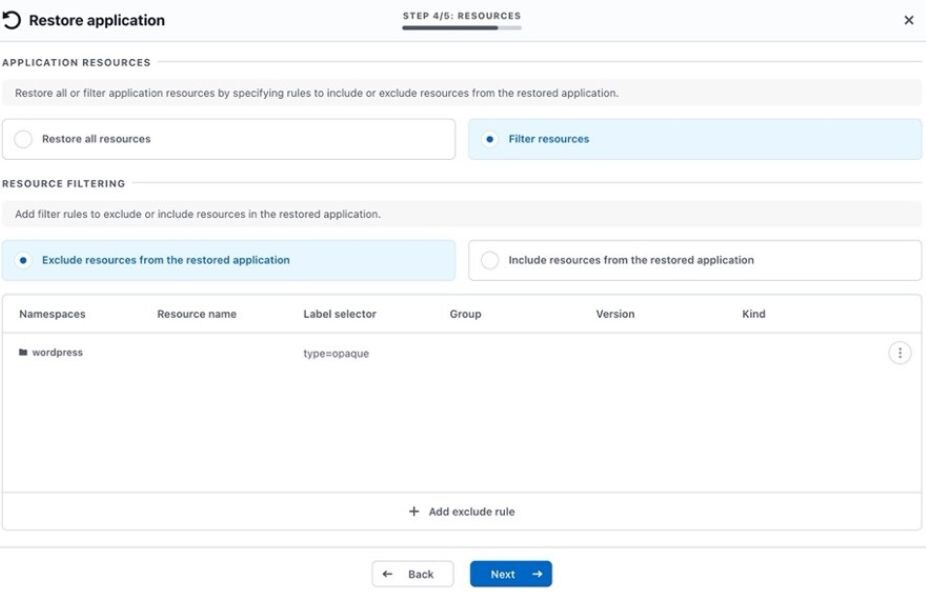This screenshot has height=600, width=926.
Task: Click the folder icon next to wordpress
Action: point(23,353)
